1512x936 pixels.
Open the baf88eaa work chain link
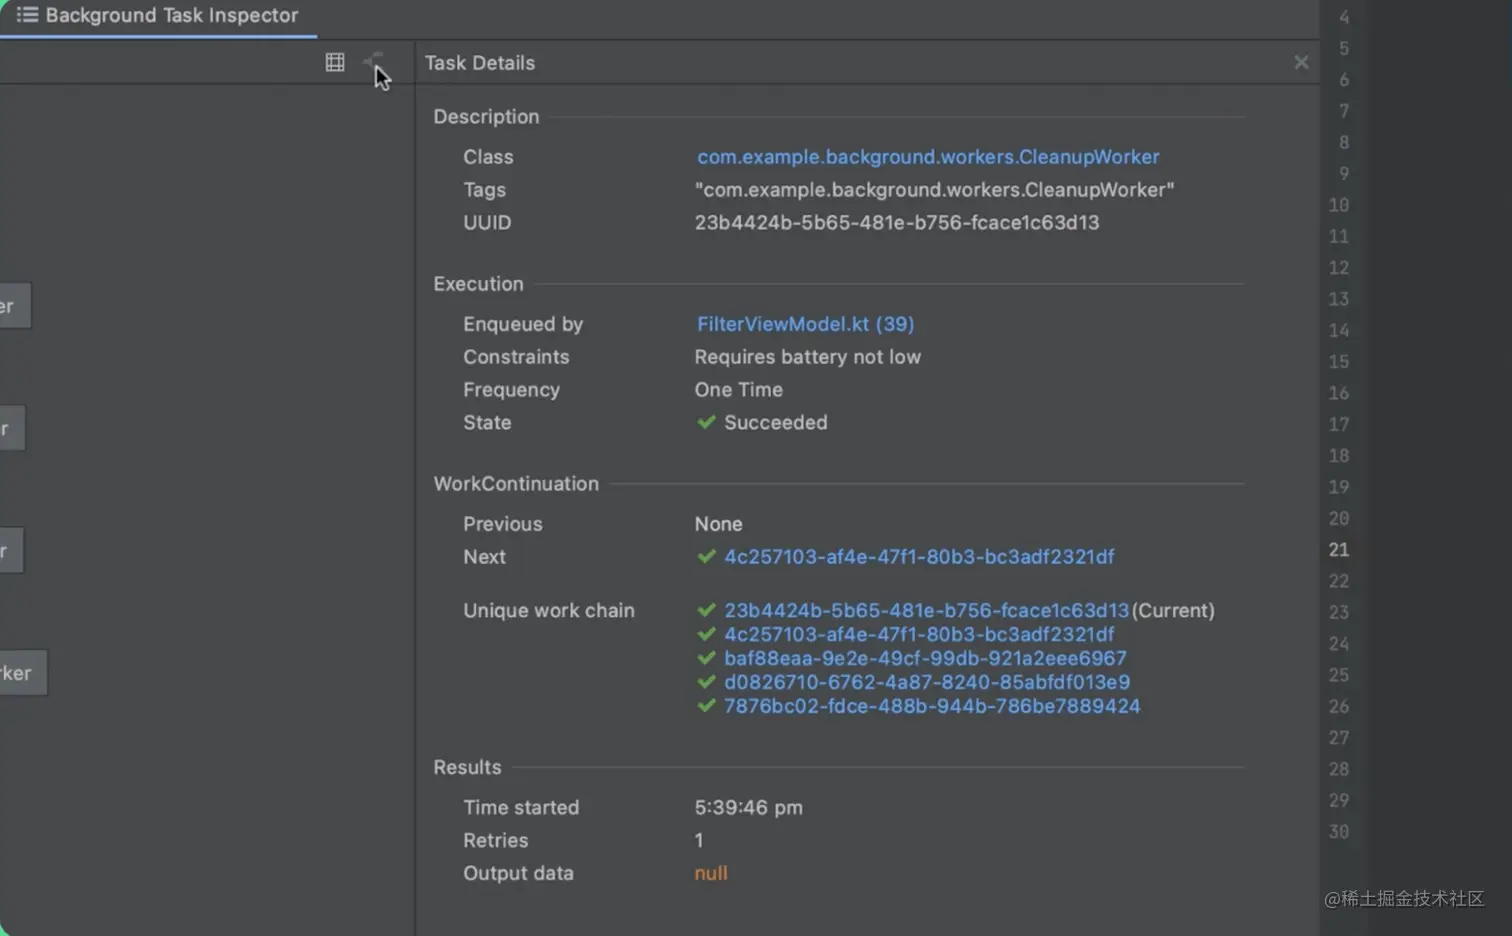[x=924, y=659]
